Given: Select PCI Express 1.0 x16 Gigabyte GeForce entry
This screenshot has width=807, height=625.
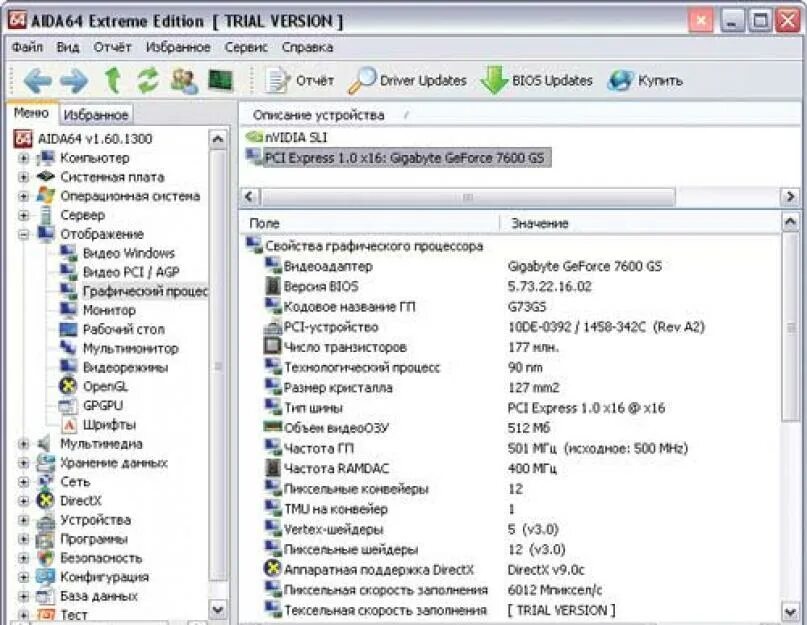Looking at the screenshot, I should pyautogui.click(x=398, y=158).
